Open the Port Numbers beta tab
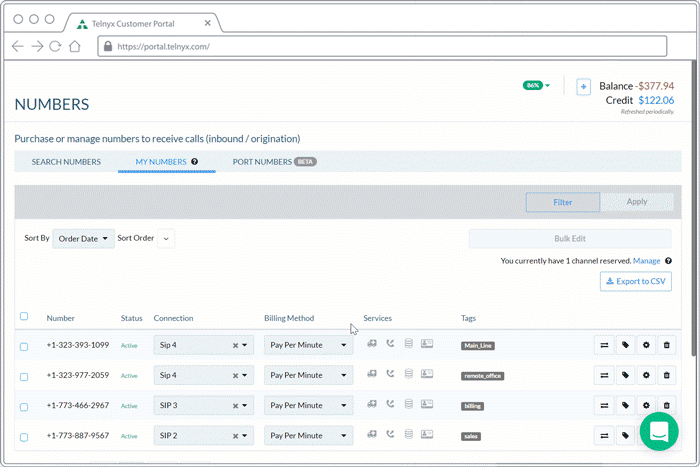700x467 pixels. click(x=275, y=162)
